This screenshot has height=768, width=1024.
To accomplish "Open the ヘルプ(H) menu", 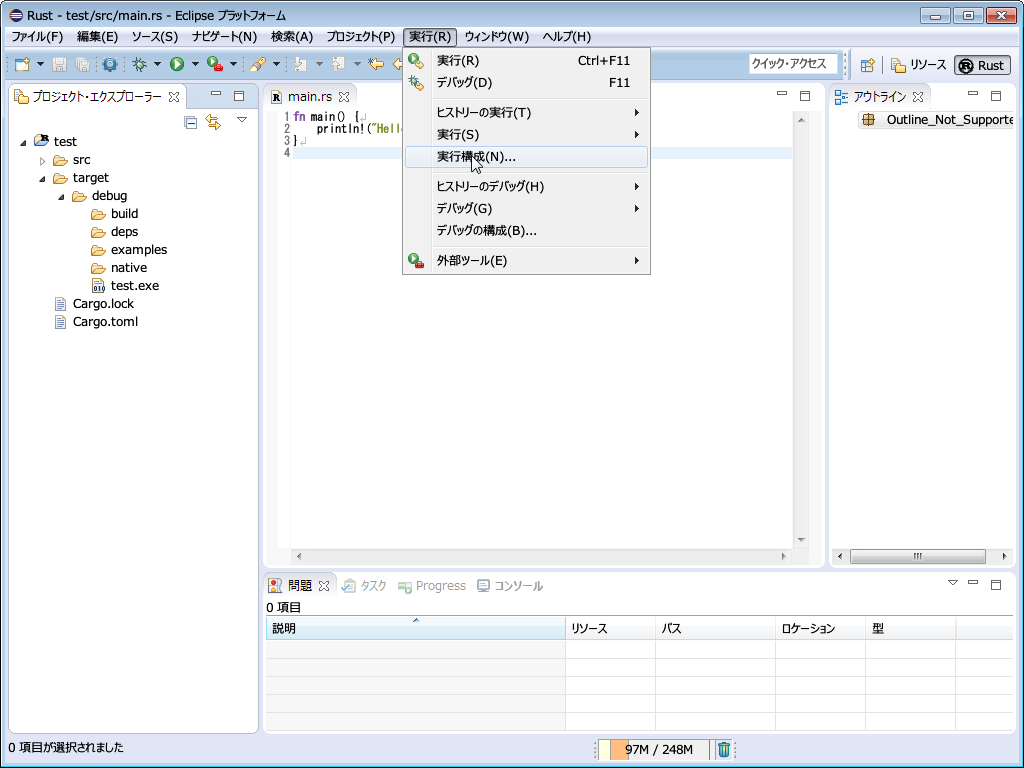I will click(x=566, y=37).
